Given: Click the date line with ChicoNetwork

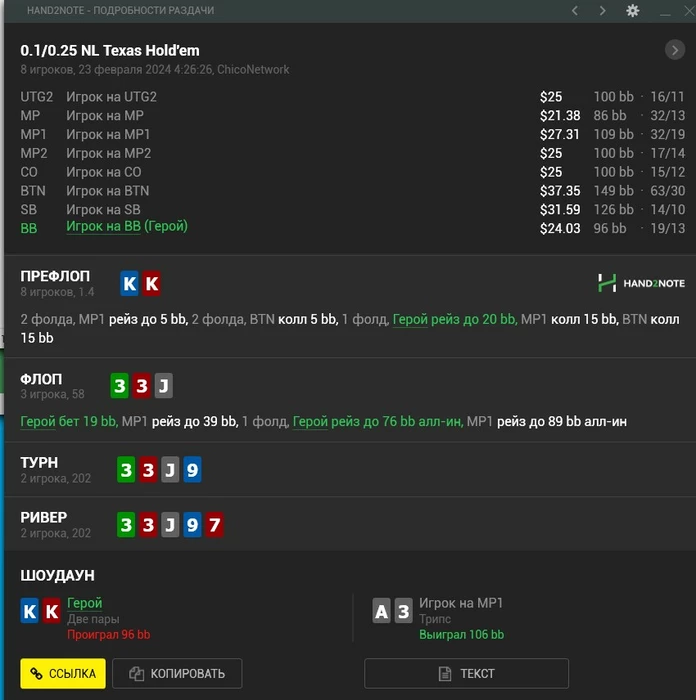Looking at the screenshot, I should point(155,70).
